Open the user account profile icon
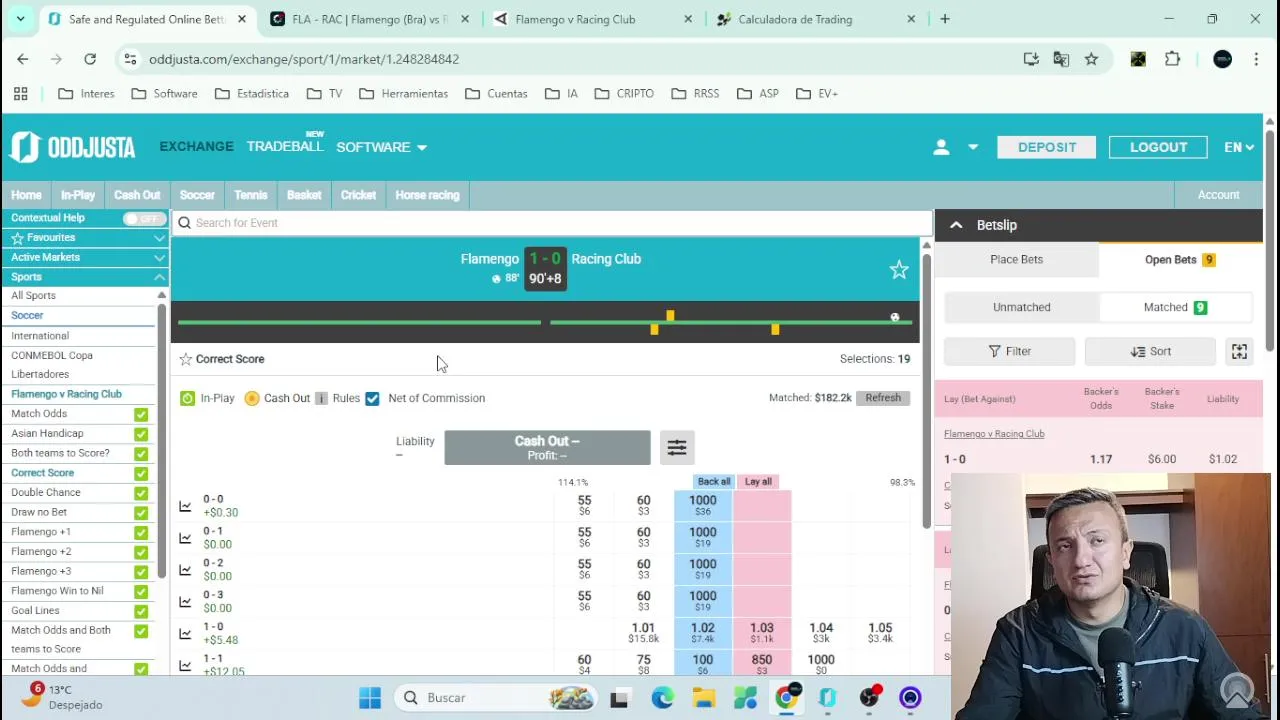 [x=941, y=147]
